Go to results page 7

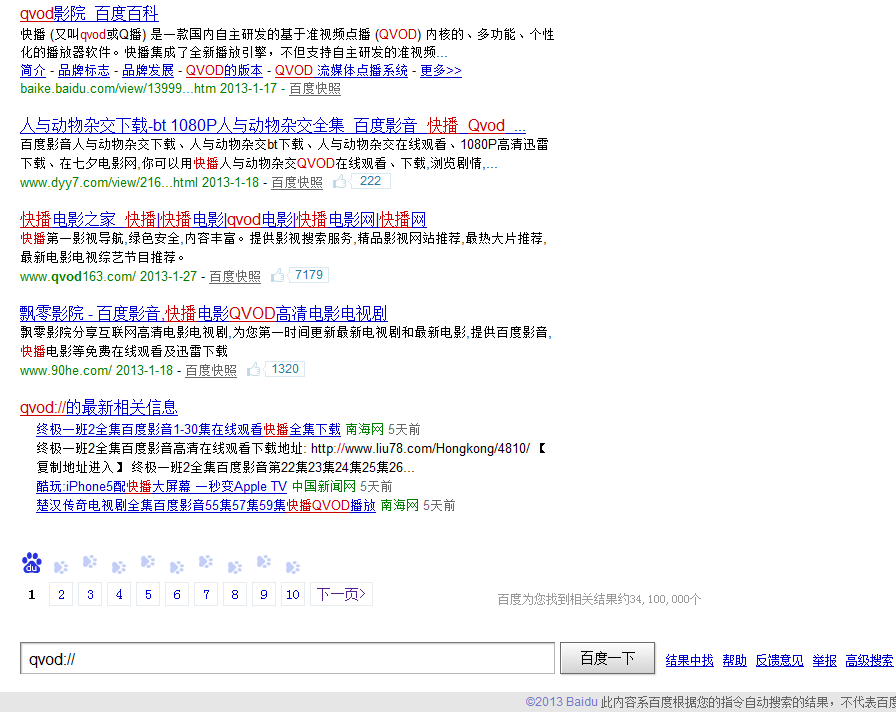[206, 594]
